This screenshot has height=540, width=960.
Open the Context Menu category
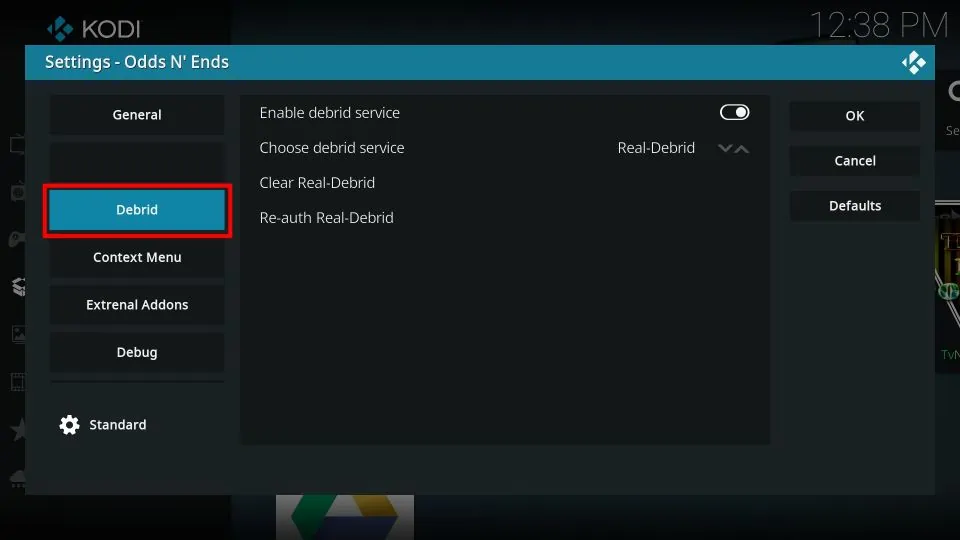[137, 257]
